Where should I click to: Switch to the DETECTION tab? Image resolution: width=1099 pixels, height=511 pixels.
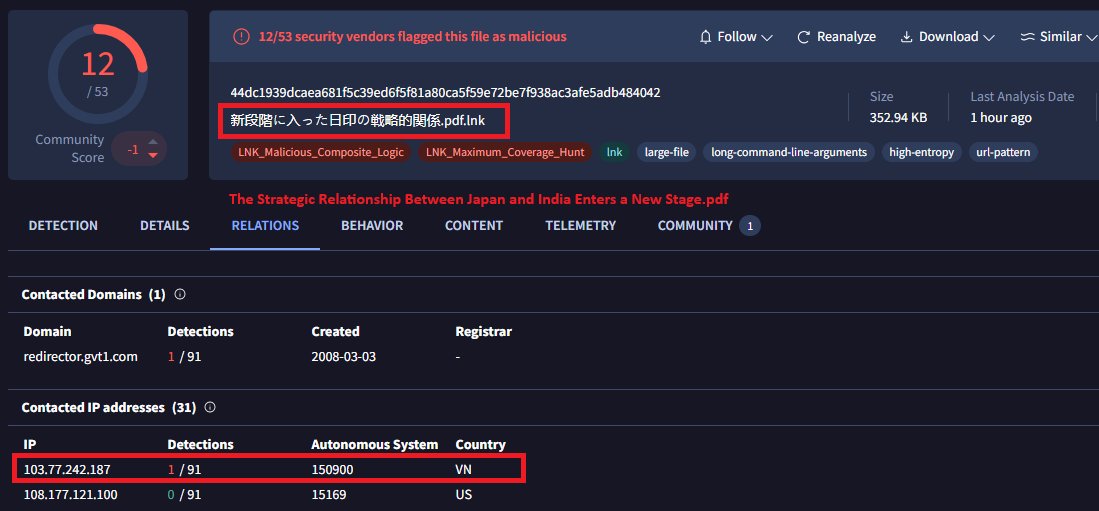point(63,226)
